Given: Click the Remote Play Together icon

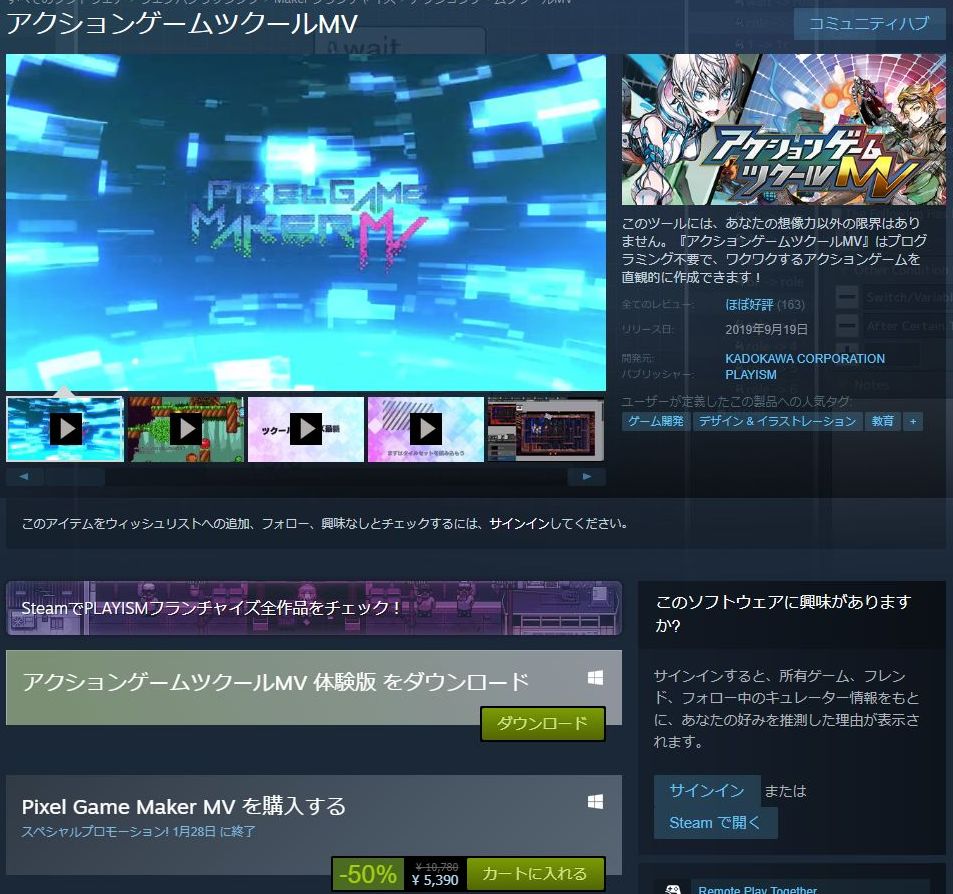Looking at the screenshot, I should click(x=673, y=889).
